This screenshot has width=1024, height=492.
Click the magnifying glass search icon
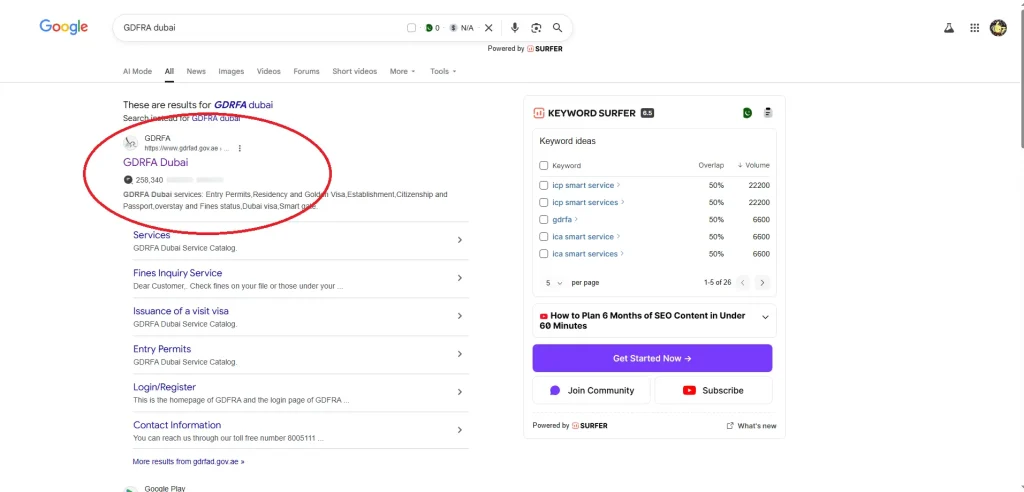[x=558, y=28]
